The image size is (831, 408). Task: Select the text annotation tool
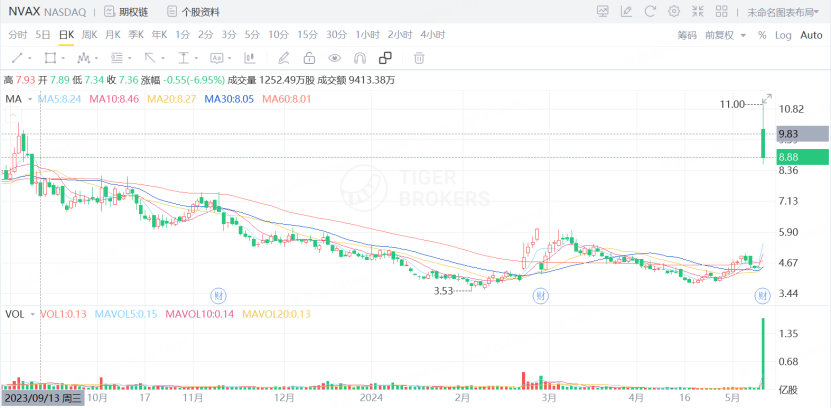(x=217, y=57)
